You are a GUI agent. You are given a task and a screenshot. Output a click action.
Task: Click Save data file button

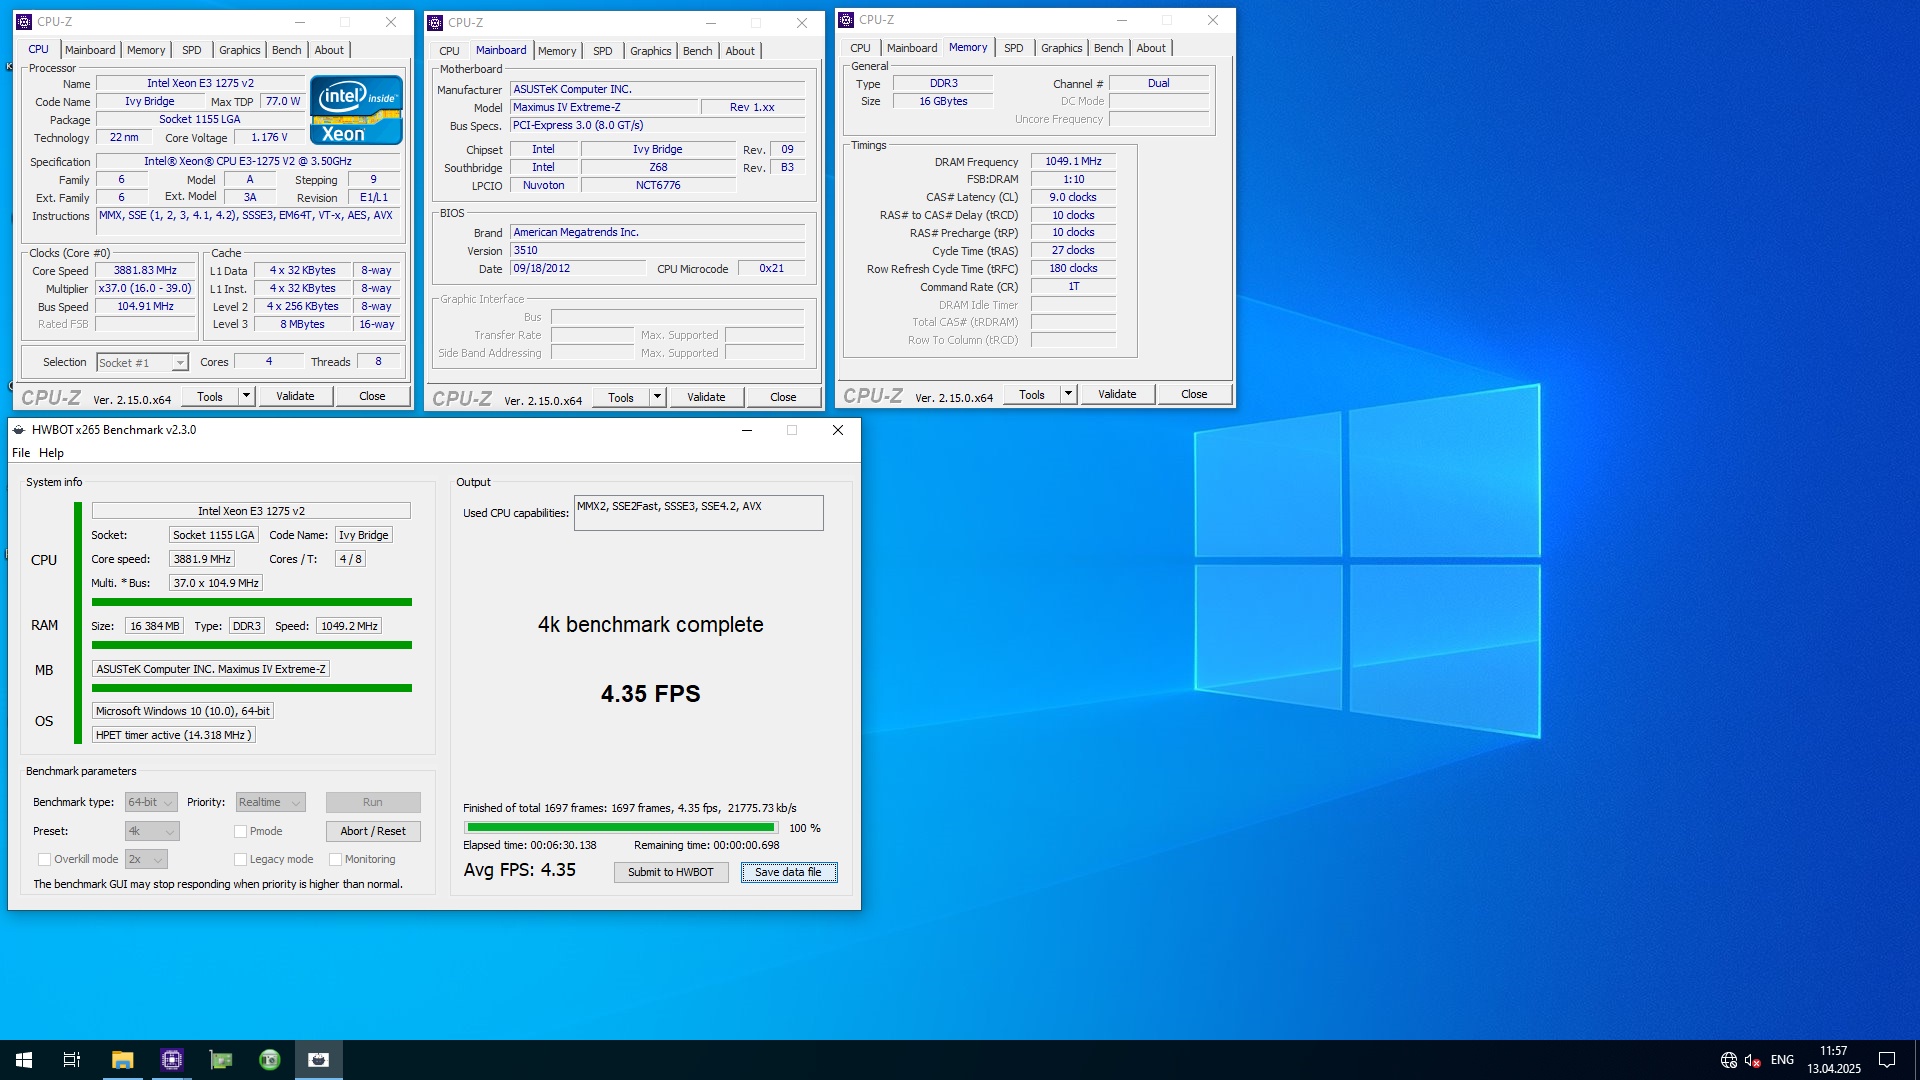pyautogui.click(x=788, y=873)
